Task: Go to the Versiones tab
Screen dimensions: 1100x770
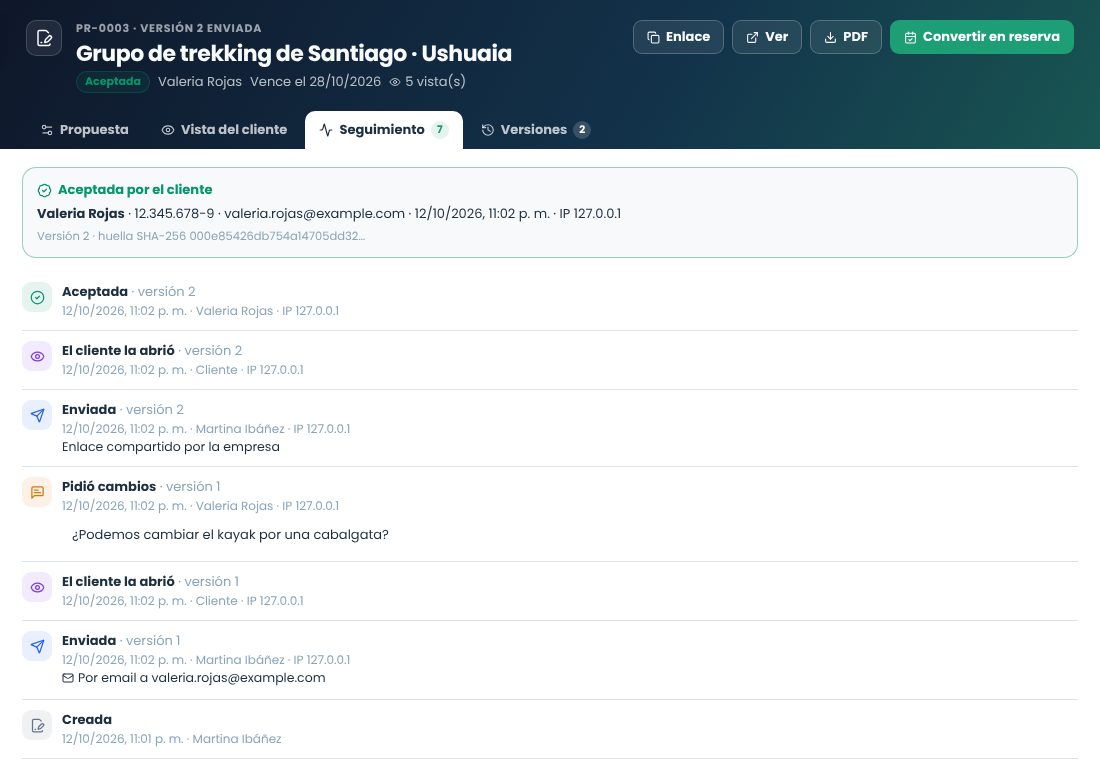Action: click(536, 130)
